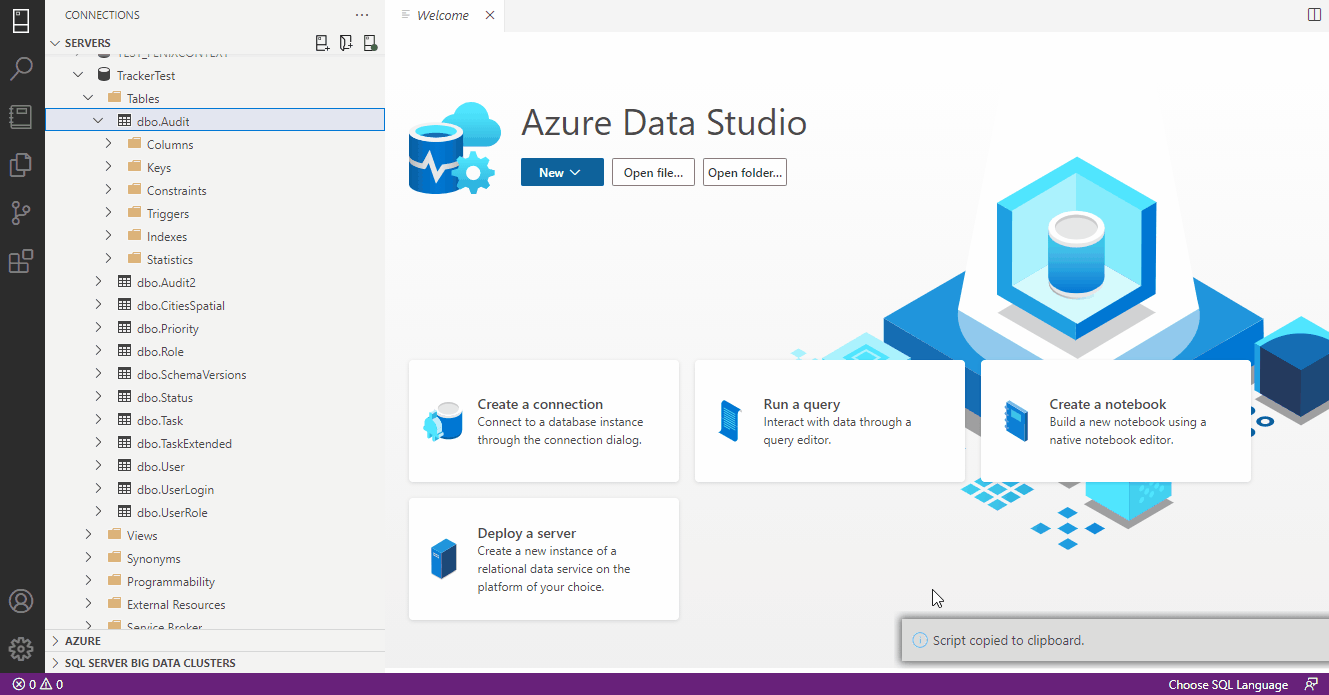The height and width of the screenshot is (695, 1329).
Task: Expand the AZURE section
Action: coord(55,640)
